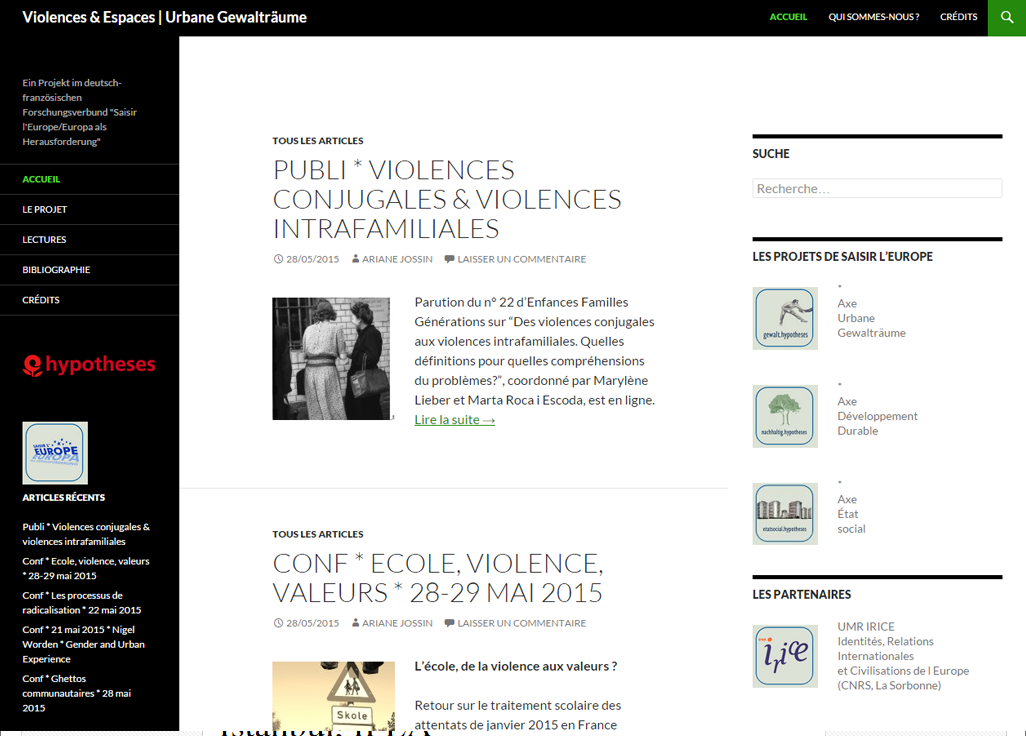Open the Skole road sign thumbnail
Screen dimensions: 1026x736
[333, 698]
